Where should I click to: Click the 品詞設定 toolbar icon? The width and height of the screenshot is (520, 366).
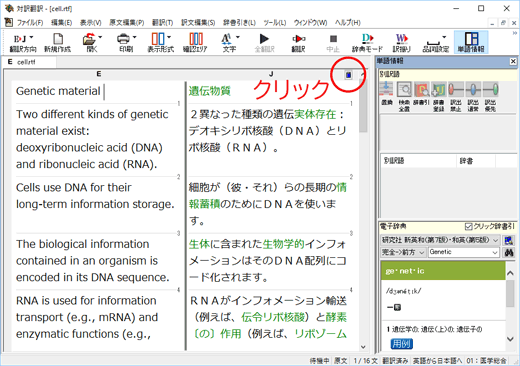coord(433,42)
